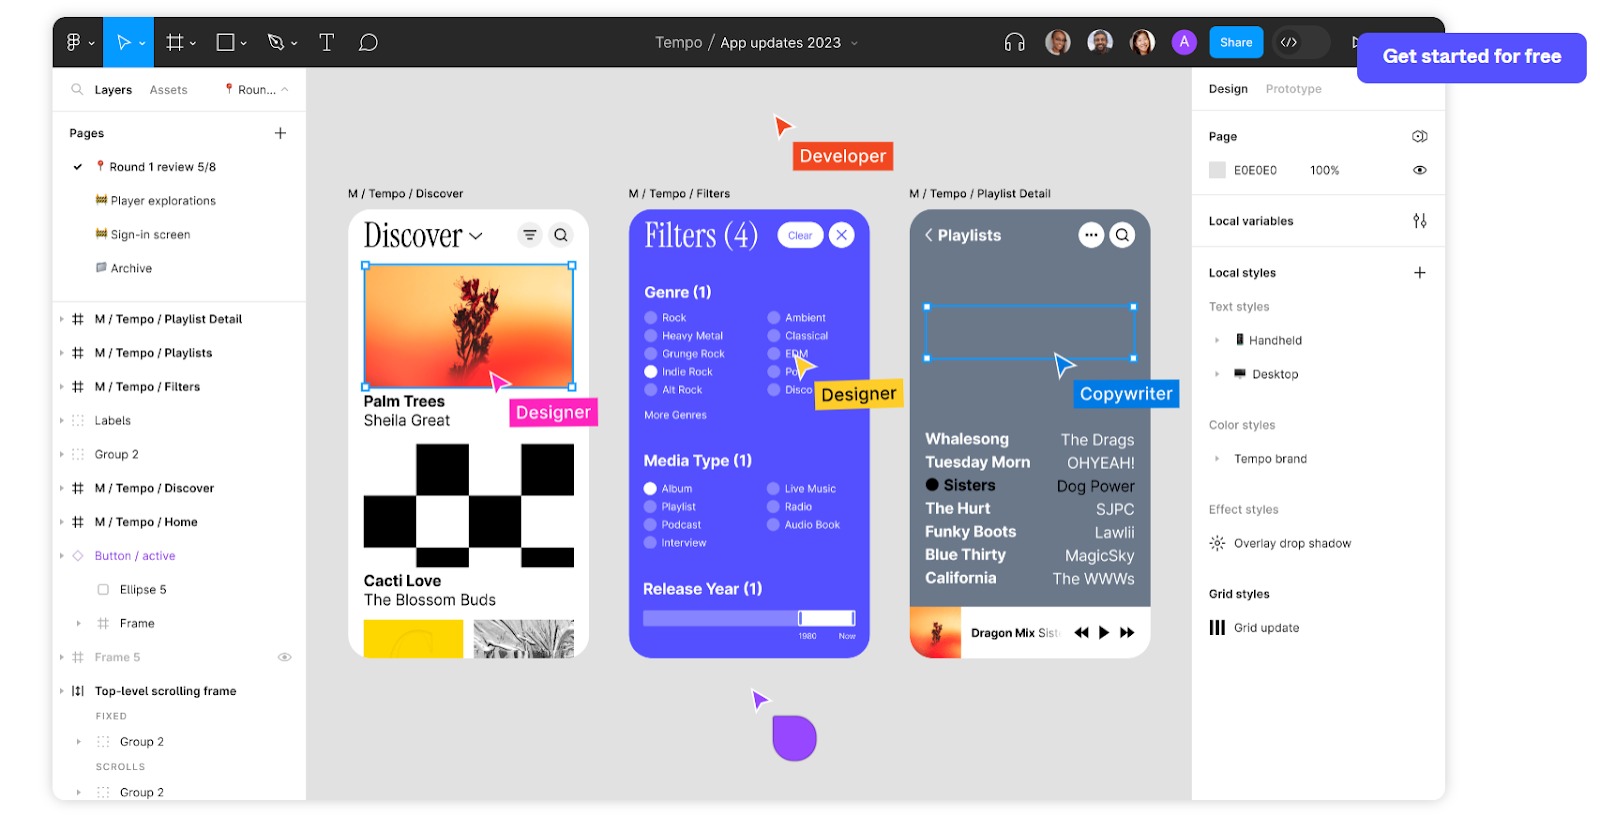Expand the M / Tempo / Filters layer
Screen dimensions: 1600x832
[62, 387]
